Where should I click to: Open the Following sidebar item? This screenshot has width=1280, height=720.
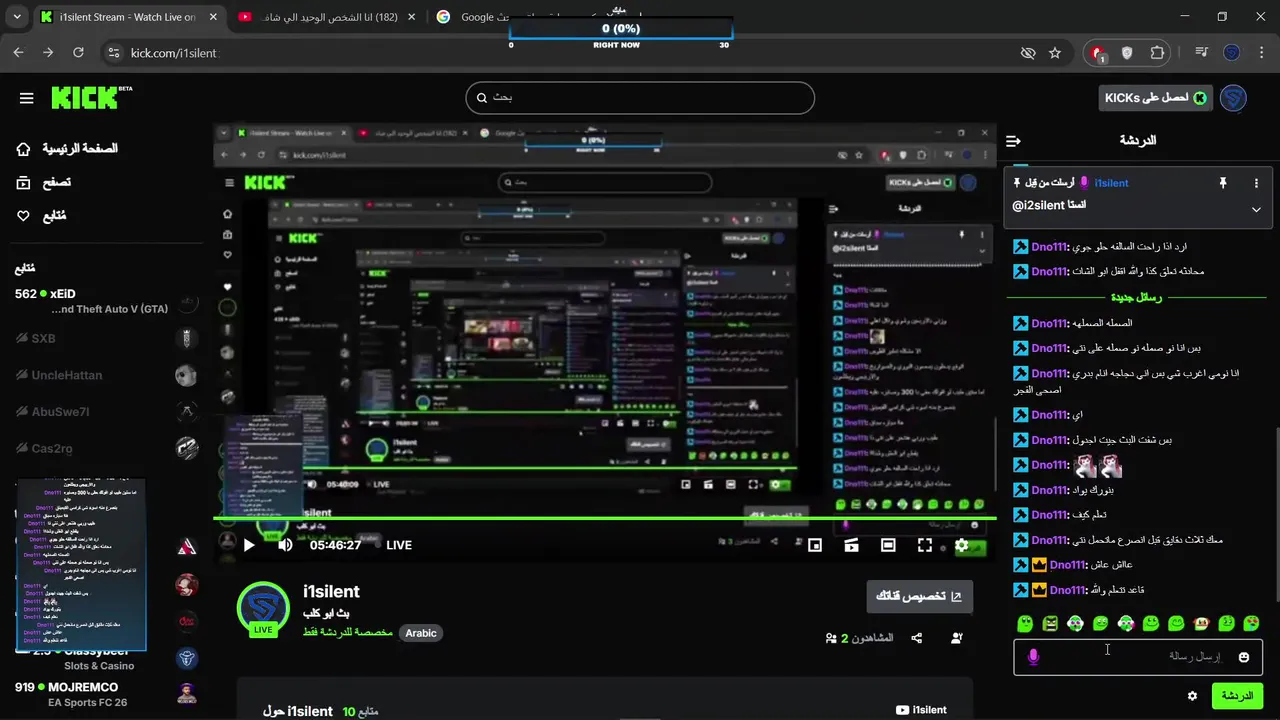click(41, 216)
